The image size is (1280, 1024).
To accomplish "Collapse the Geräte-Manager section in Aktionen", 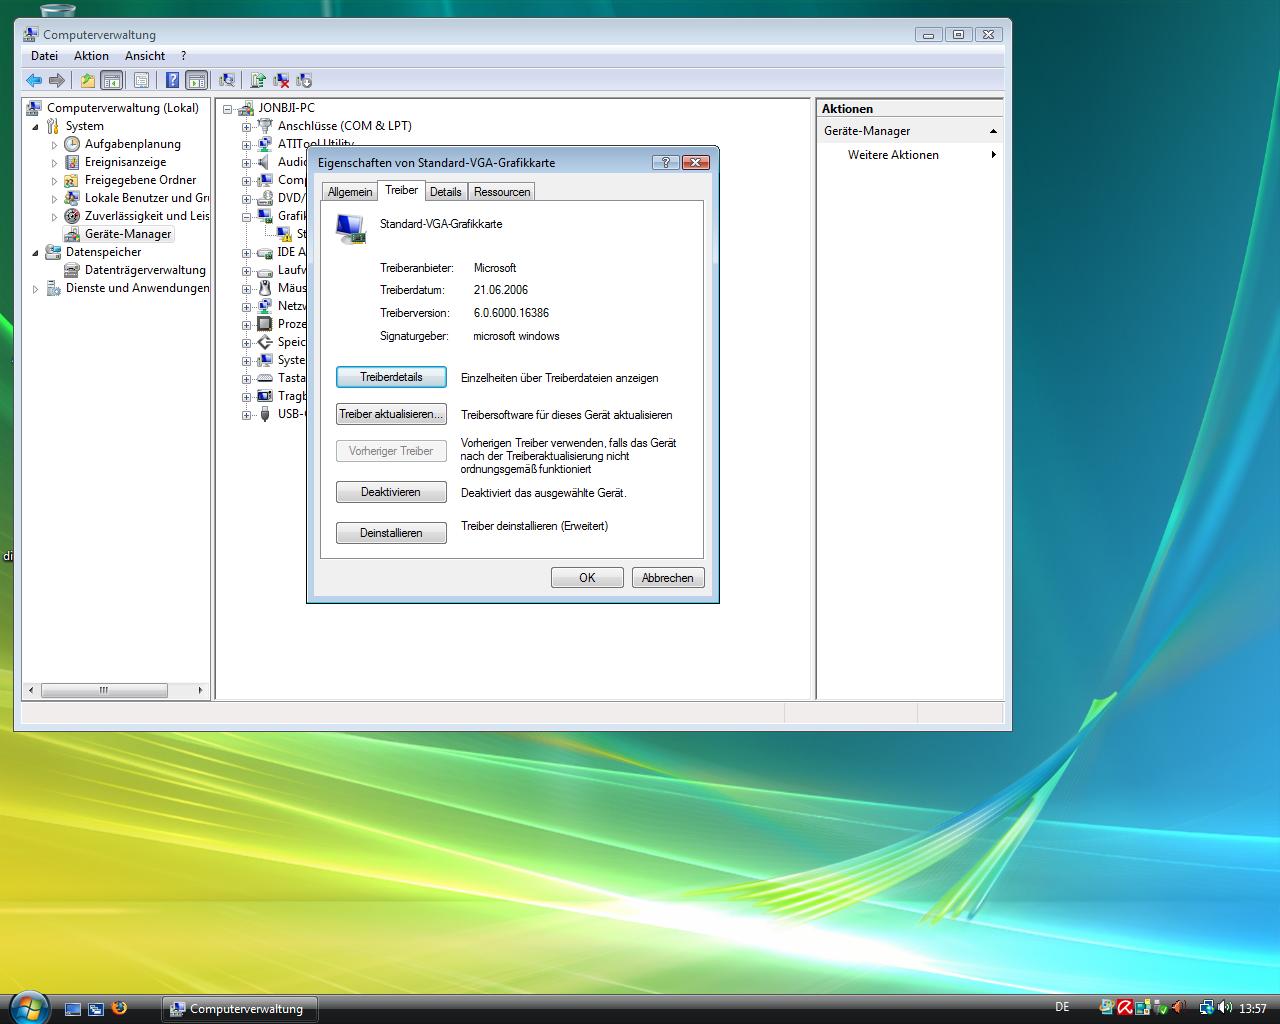I will pyautogui.click(x=993, y=131).
